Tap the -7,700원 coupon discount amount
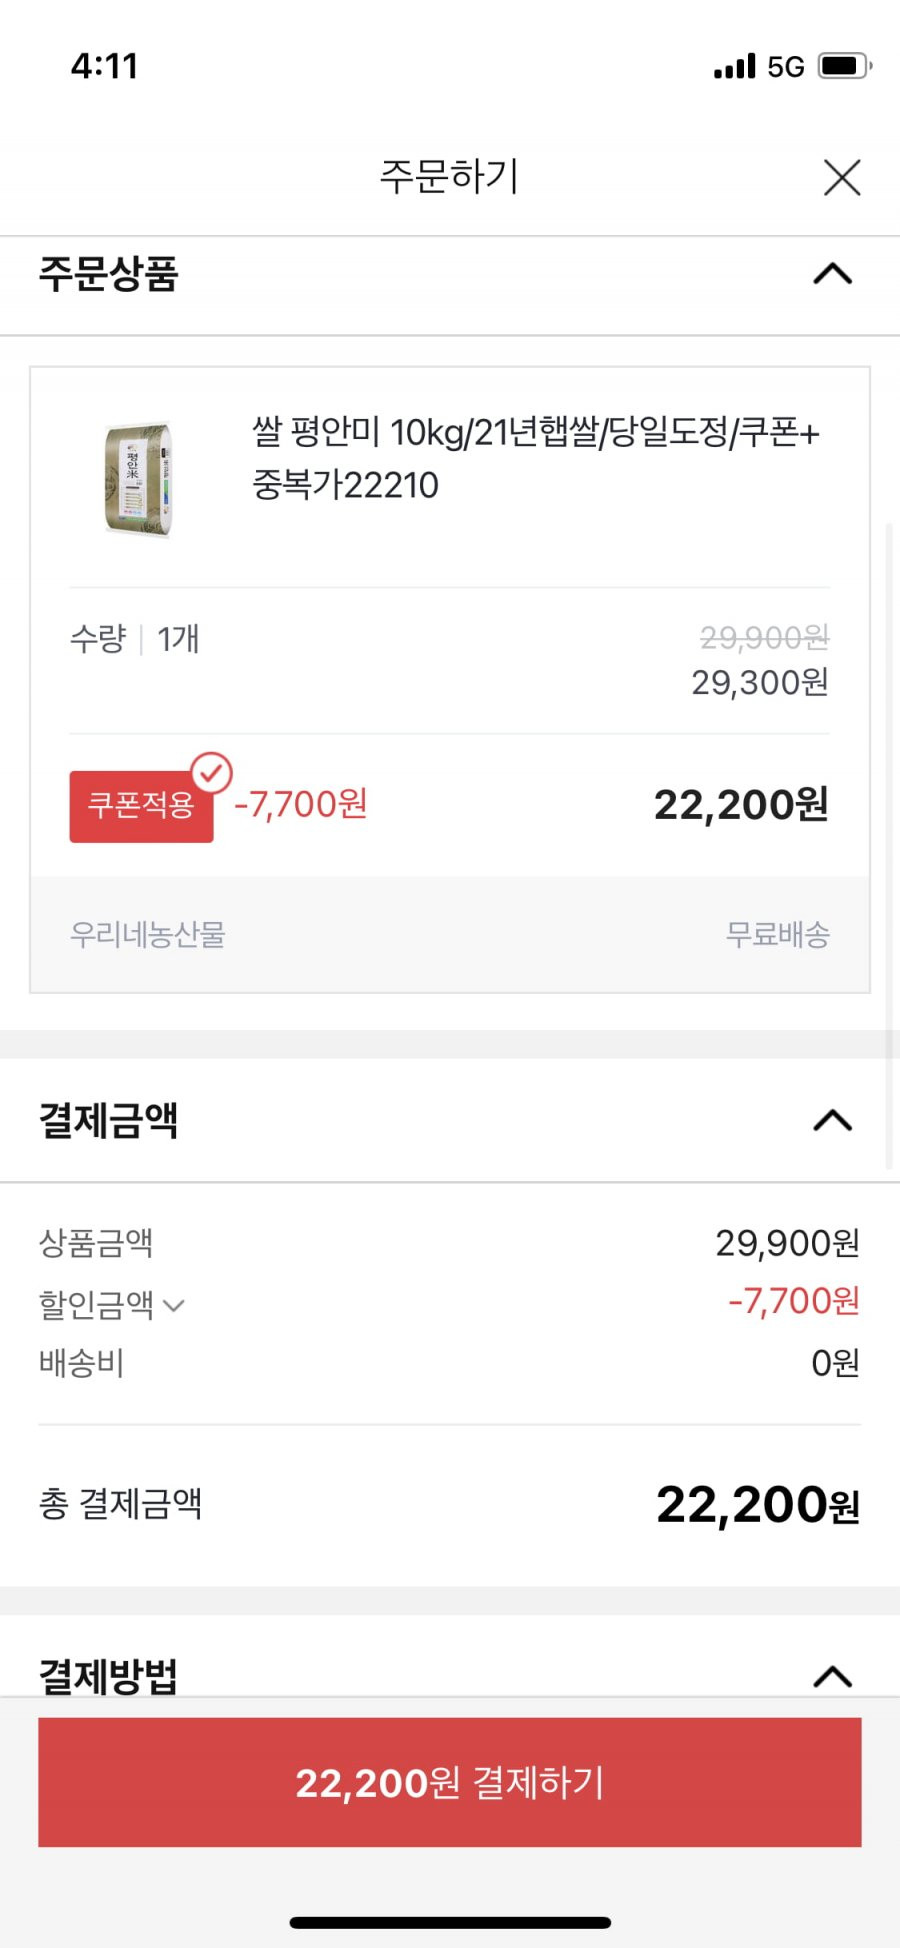This screenshot has height=1948, width=900. pos(301,804)
